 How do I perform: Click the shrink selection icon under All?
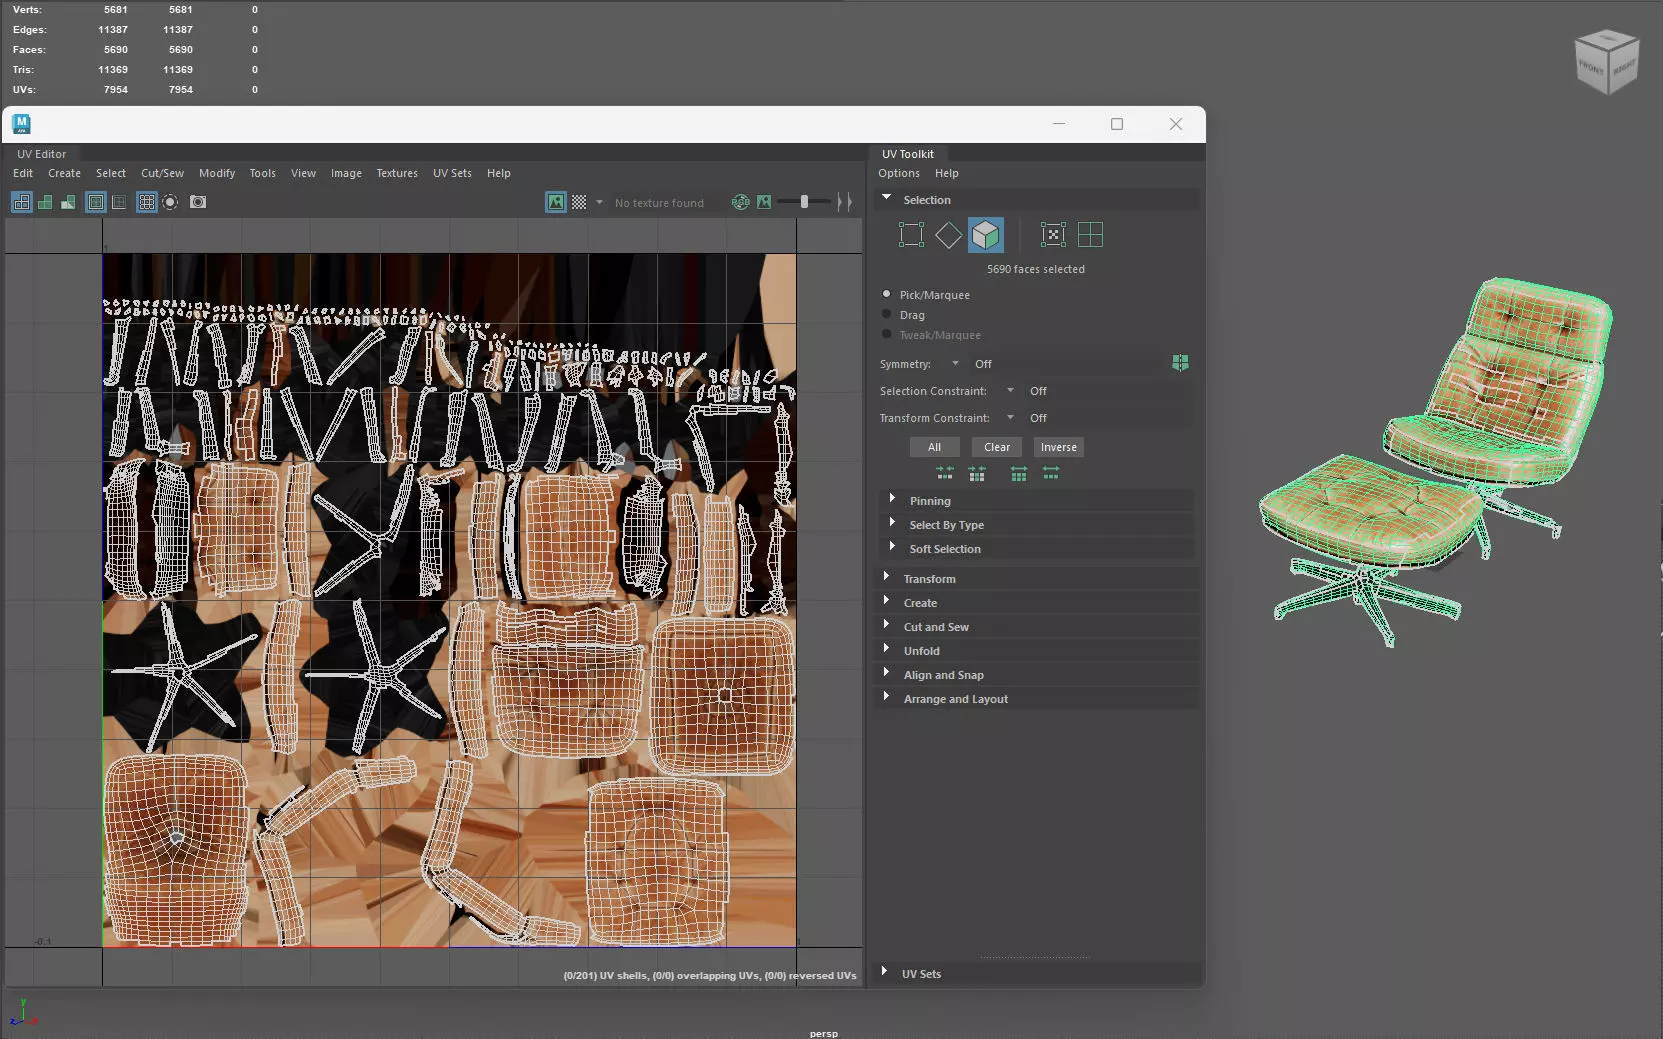click(x=945, y=473)
